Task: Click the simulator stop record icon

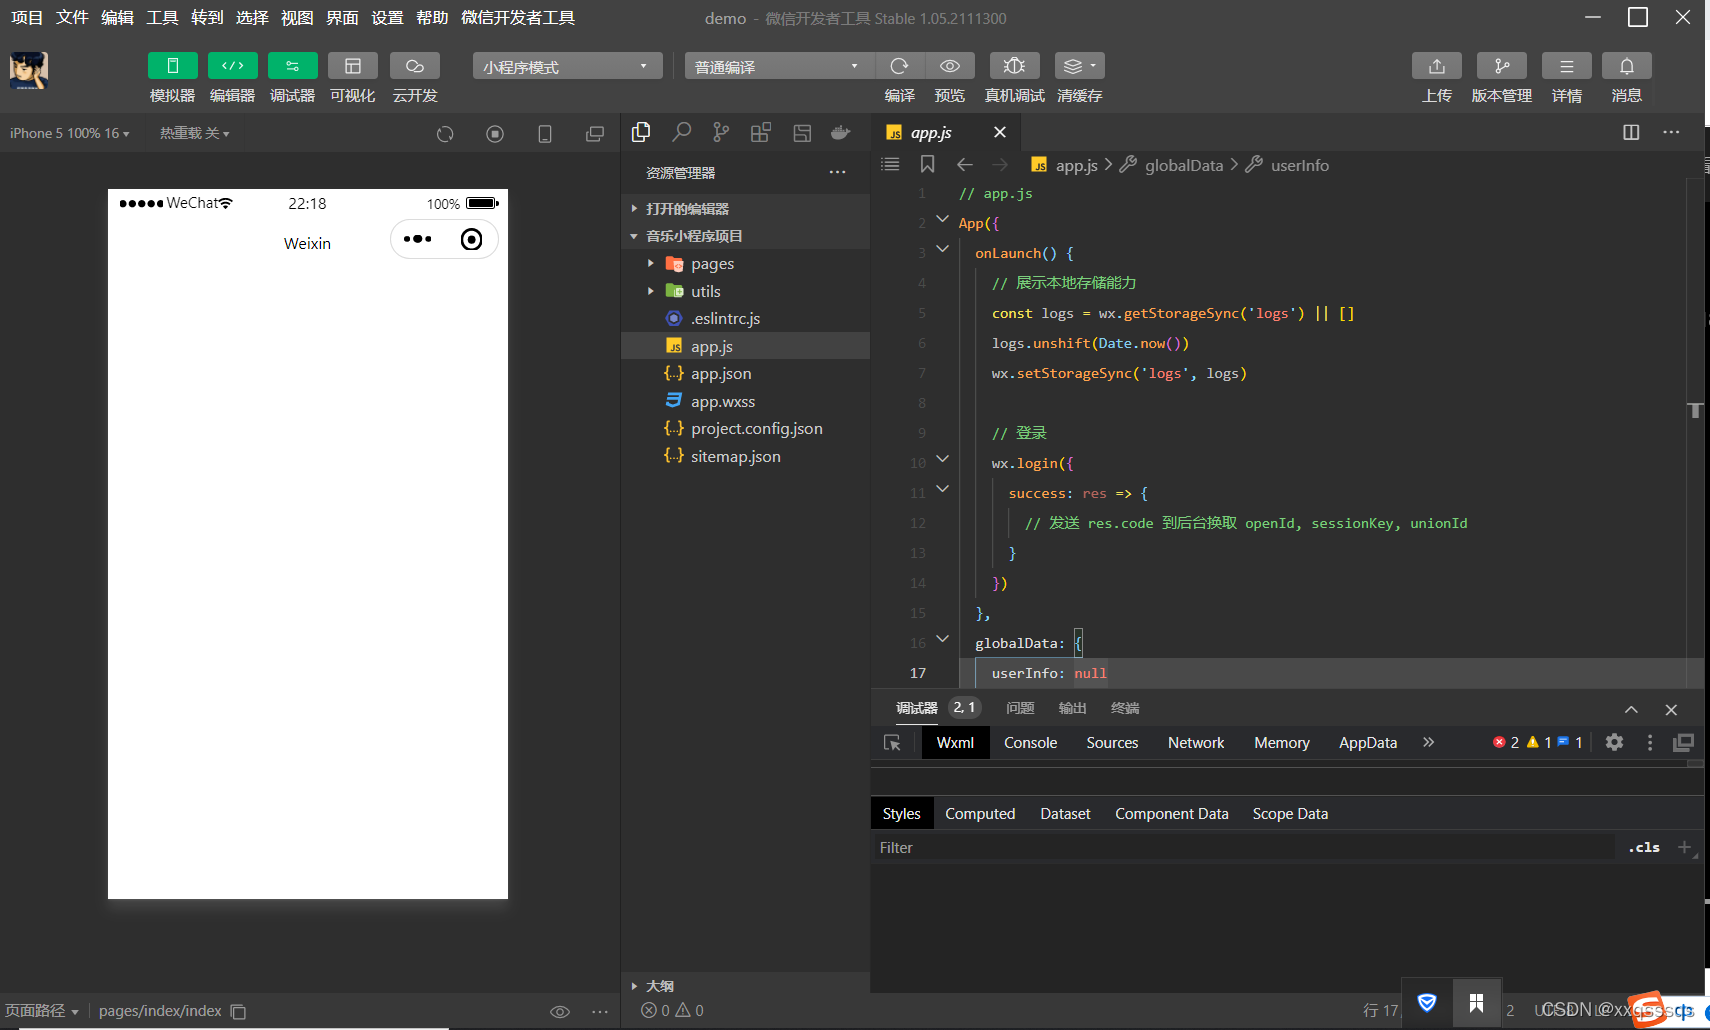Action: click(x=495, y=134)
